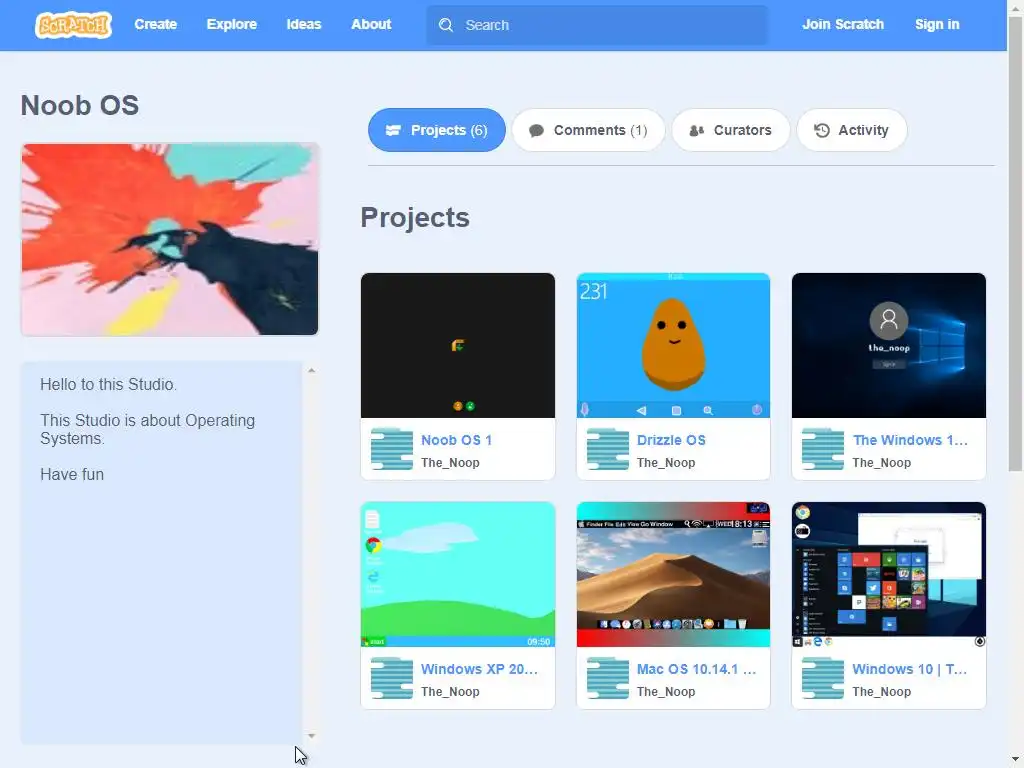Click the Sign in link

pyautogui.click(x=936, y=24)
